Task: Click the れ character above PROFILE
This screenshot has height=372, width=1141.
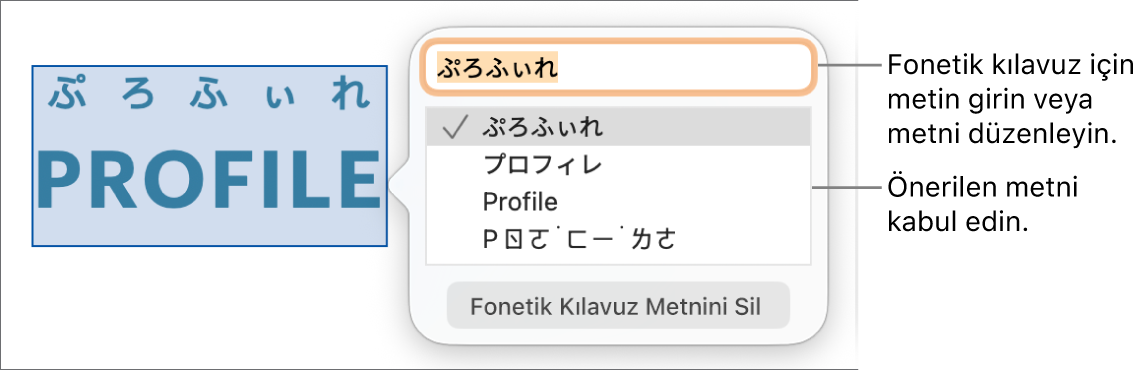Action: (355, 95)
